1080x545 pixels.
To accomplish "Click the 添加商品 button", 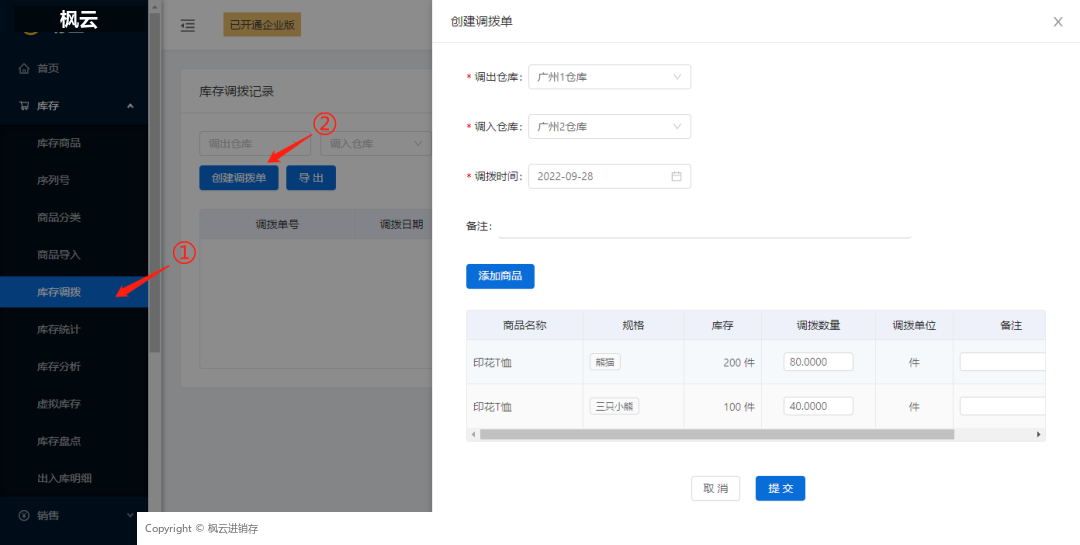I will click(x=500, y=276).
